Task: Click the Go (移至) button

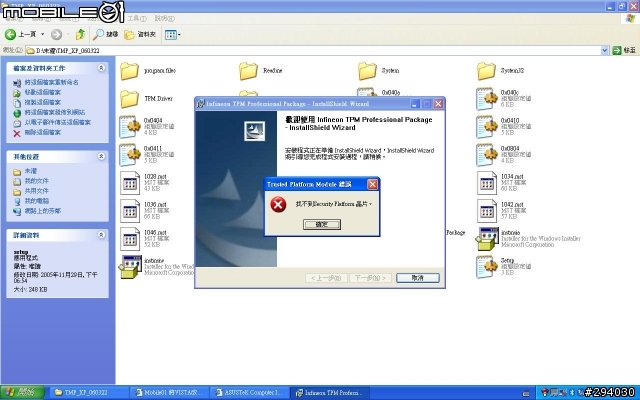Action: pos(624,50)
